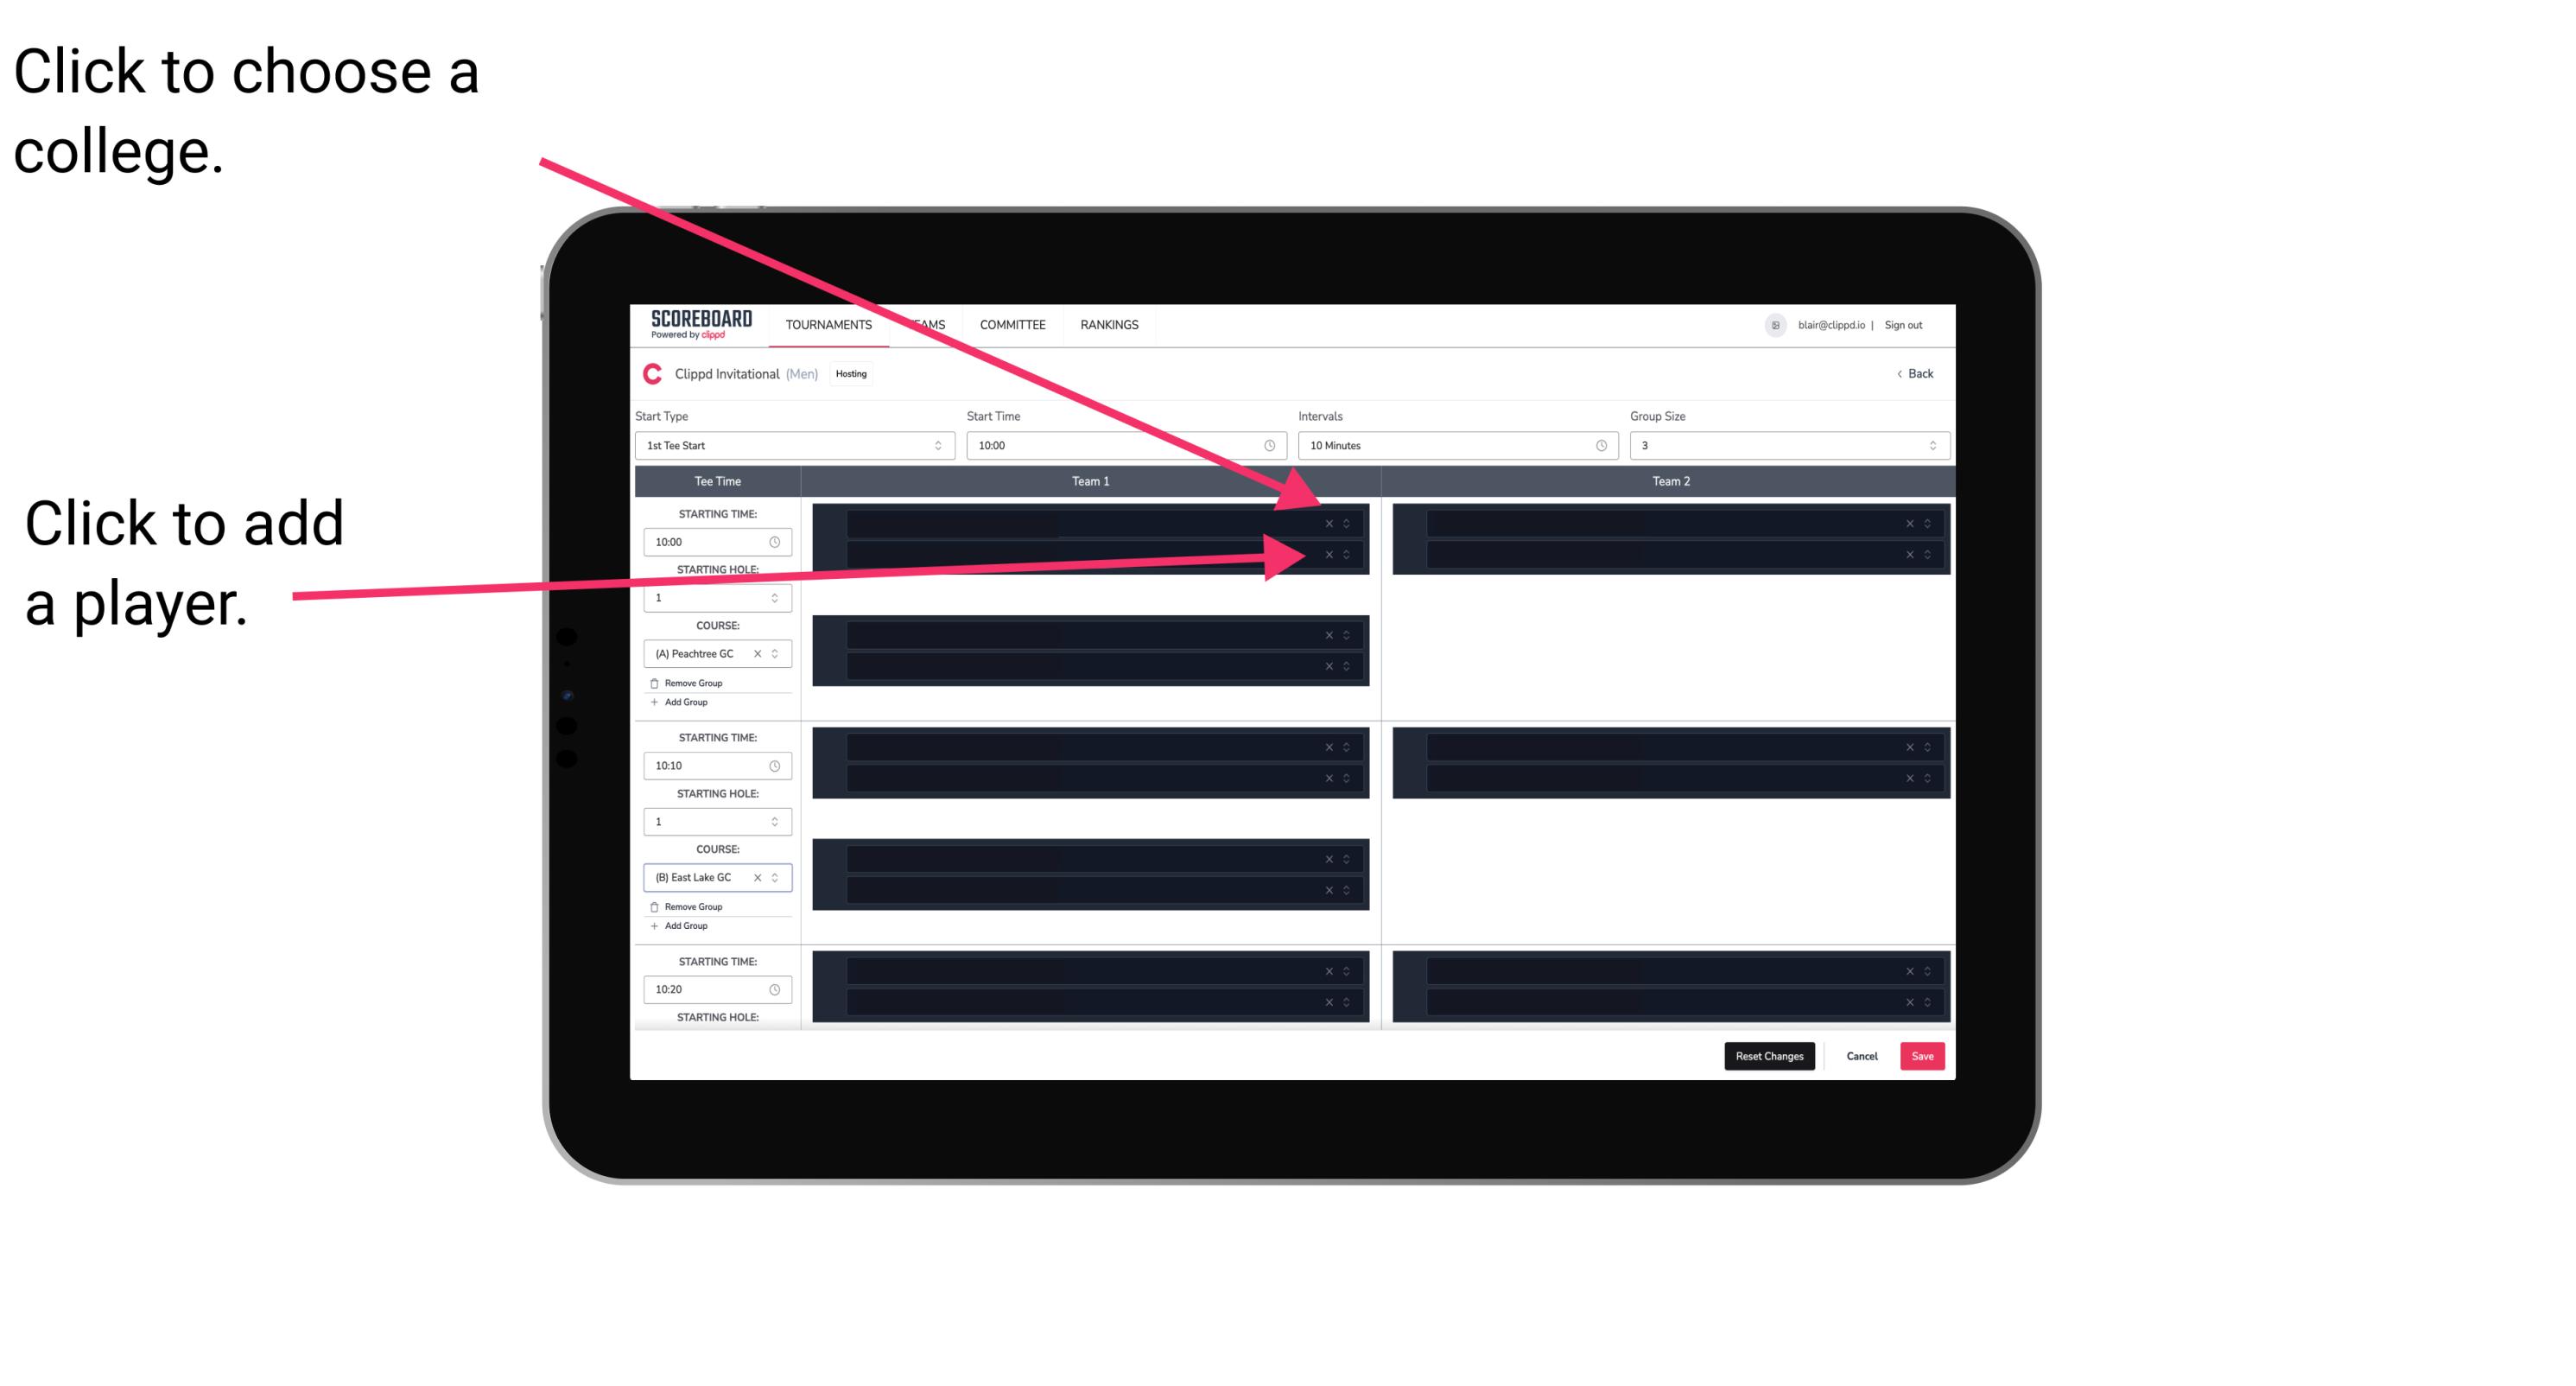Select the RANKINGS tab
This screenshot has width=2576, height=1386.
pos(1113,324)
